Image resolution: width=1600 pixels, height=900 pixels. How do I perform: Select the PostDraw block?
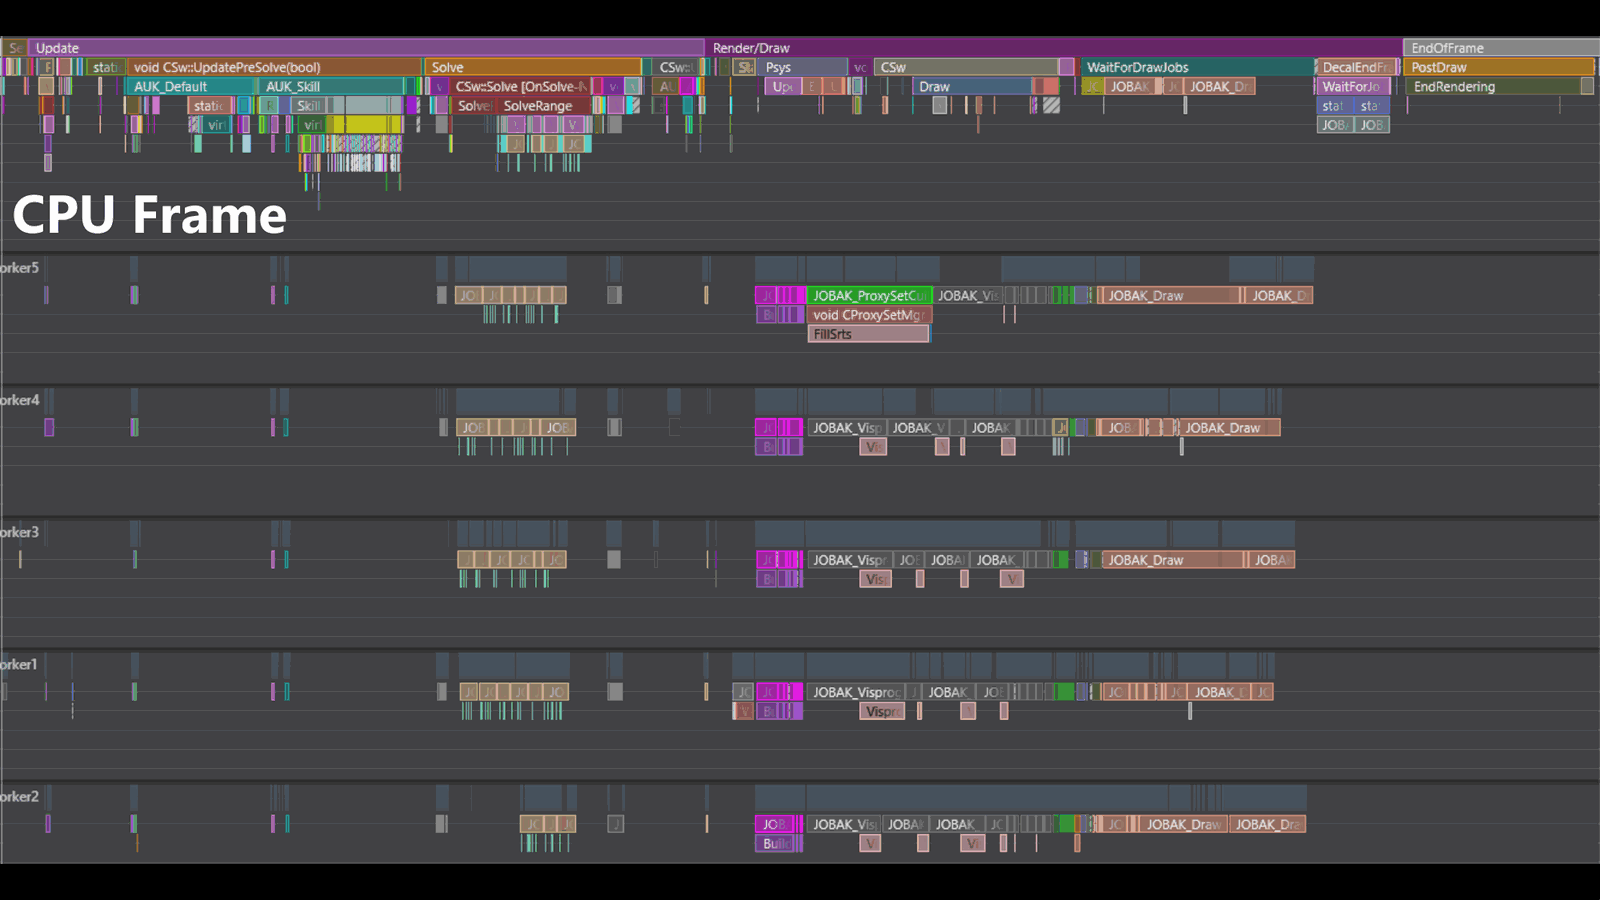pos(1498,67)
